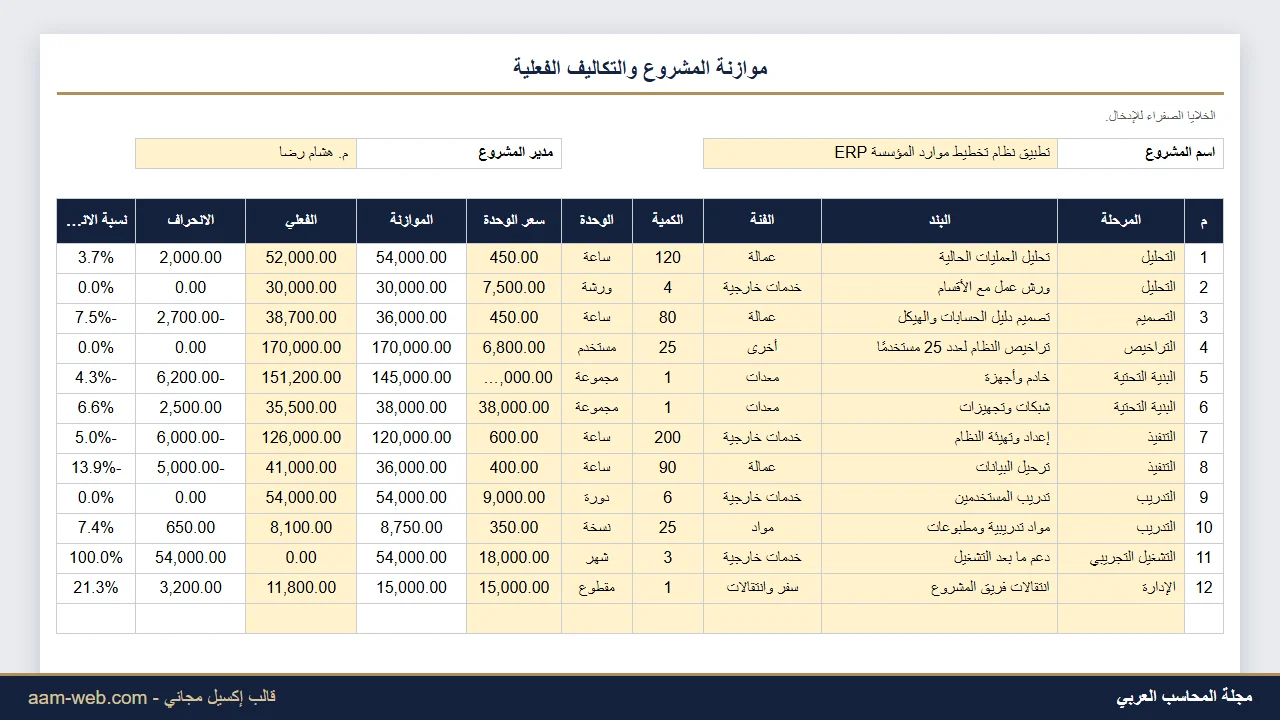Screen dimensions: 1280x720
Task: Select item تدريب المستخدمين
Action: (939, 498)
